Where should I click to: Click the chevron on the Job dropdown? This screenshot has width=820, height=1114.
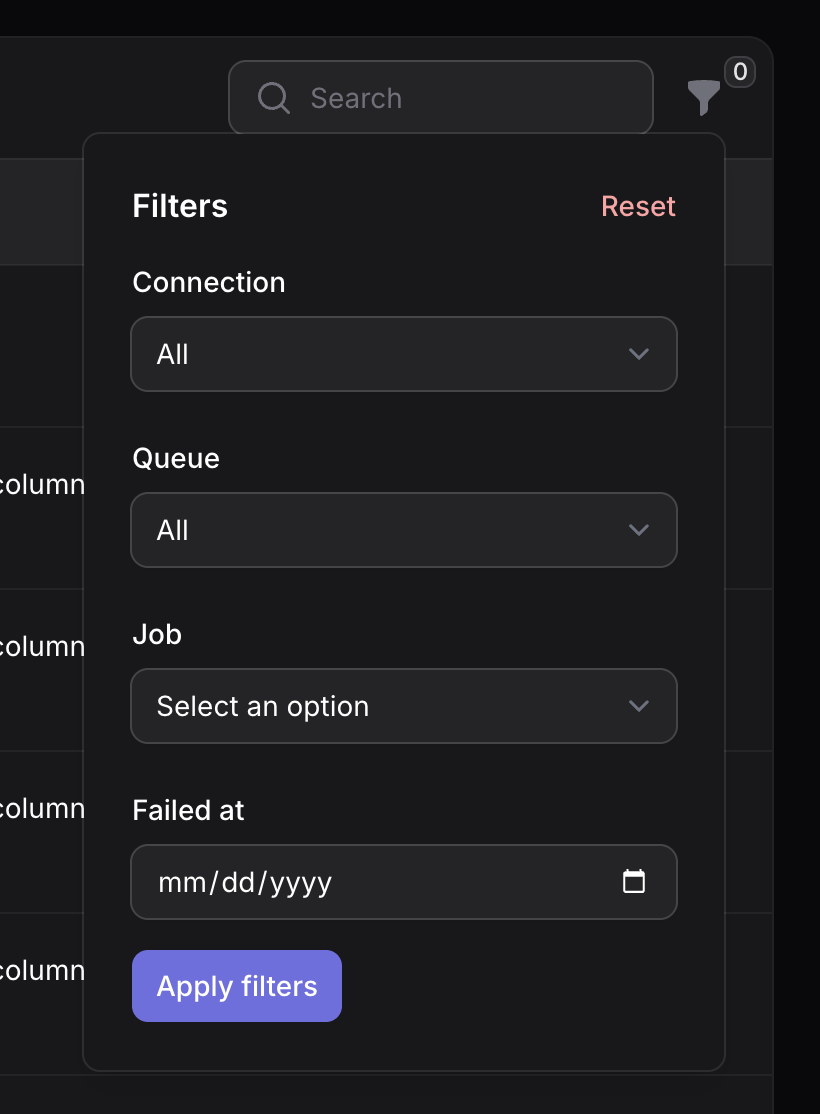pos(639,706)
